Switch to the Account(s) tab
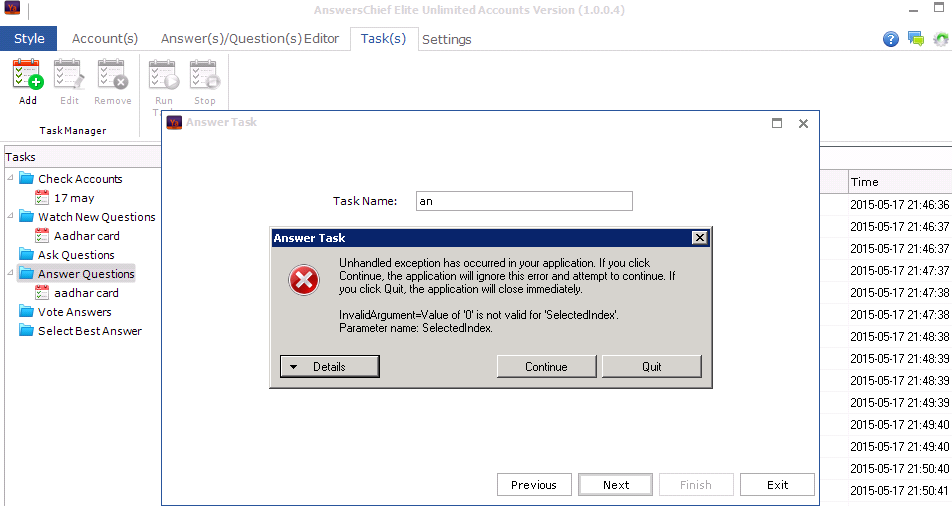Image resolution: width=952 pixels, height=506 pixels. (104, 39)
